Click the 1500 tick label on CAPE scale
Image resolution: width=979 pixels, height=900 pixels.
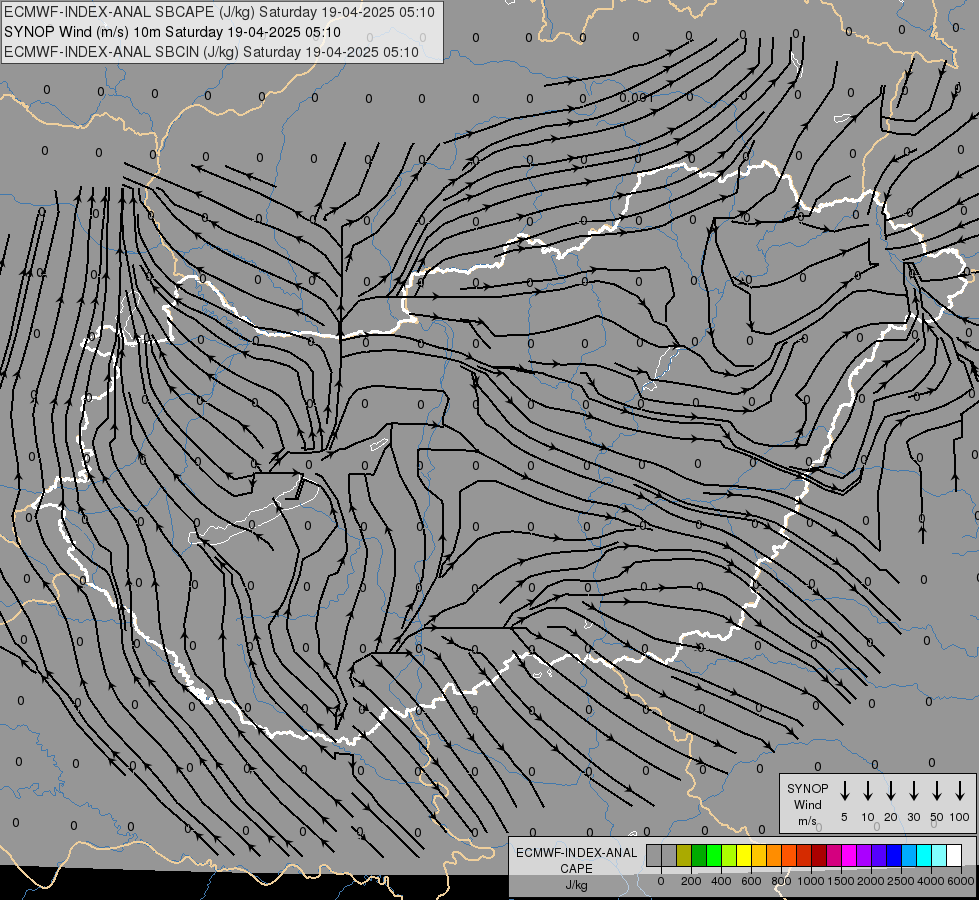pyautogui.click(x=840, y=881)
